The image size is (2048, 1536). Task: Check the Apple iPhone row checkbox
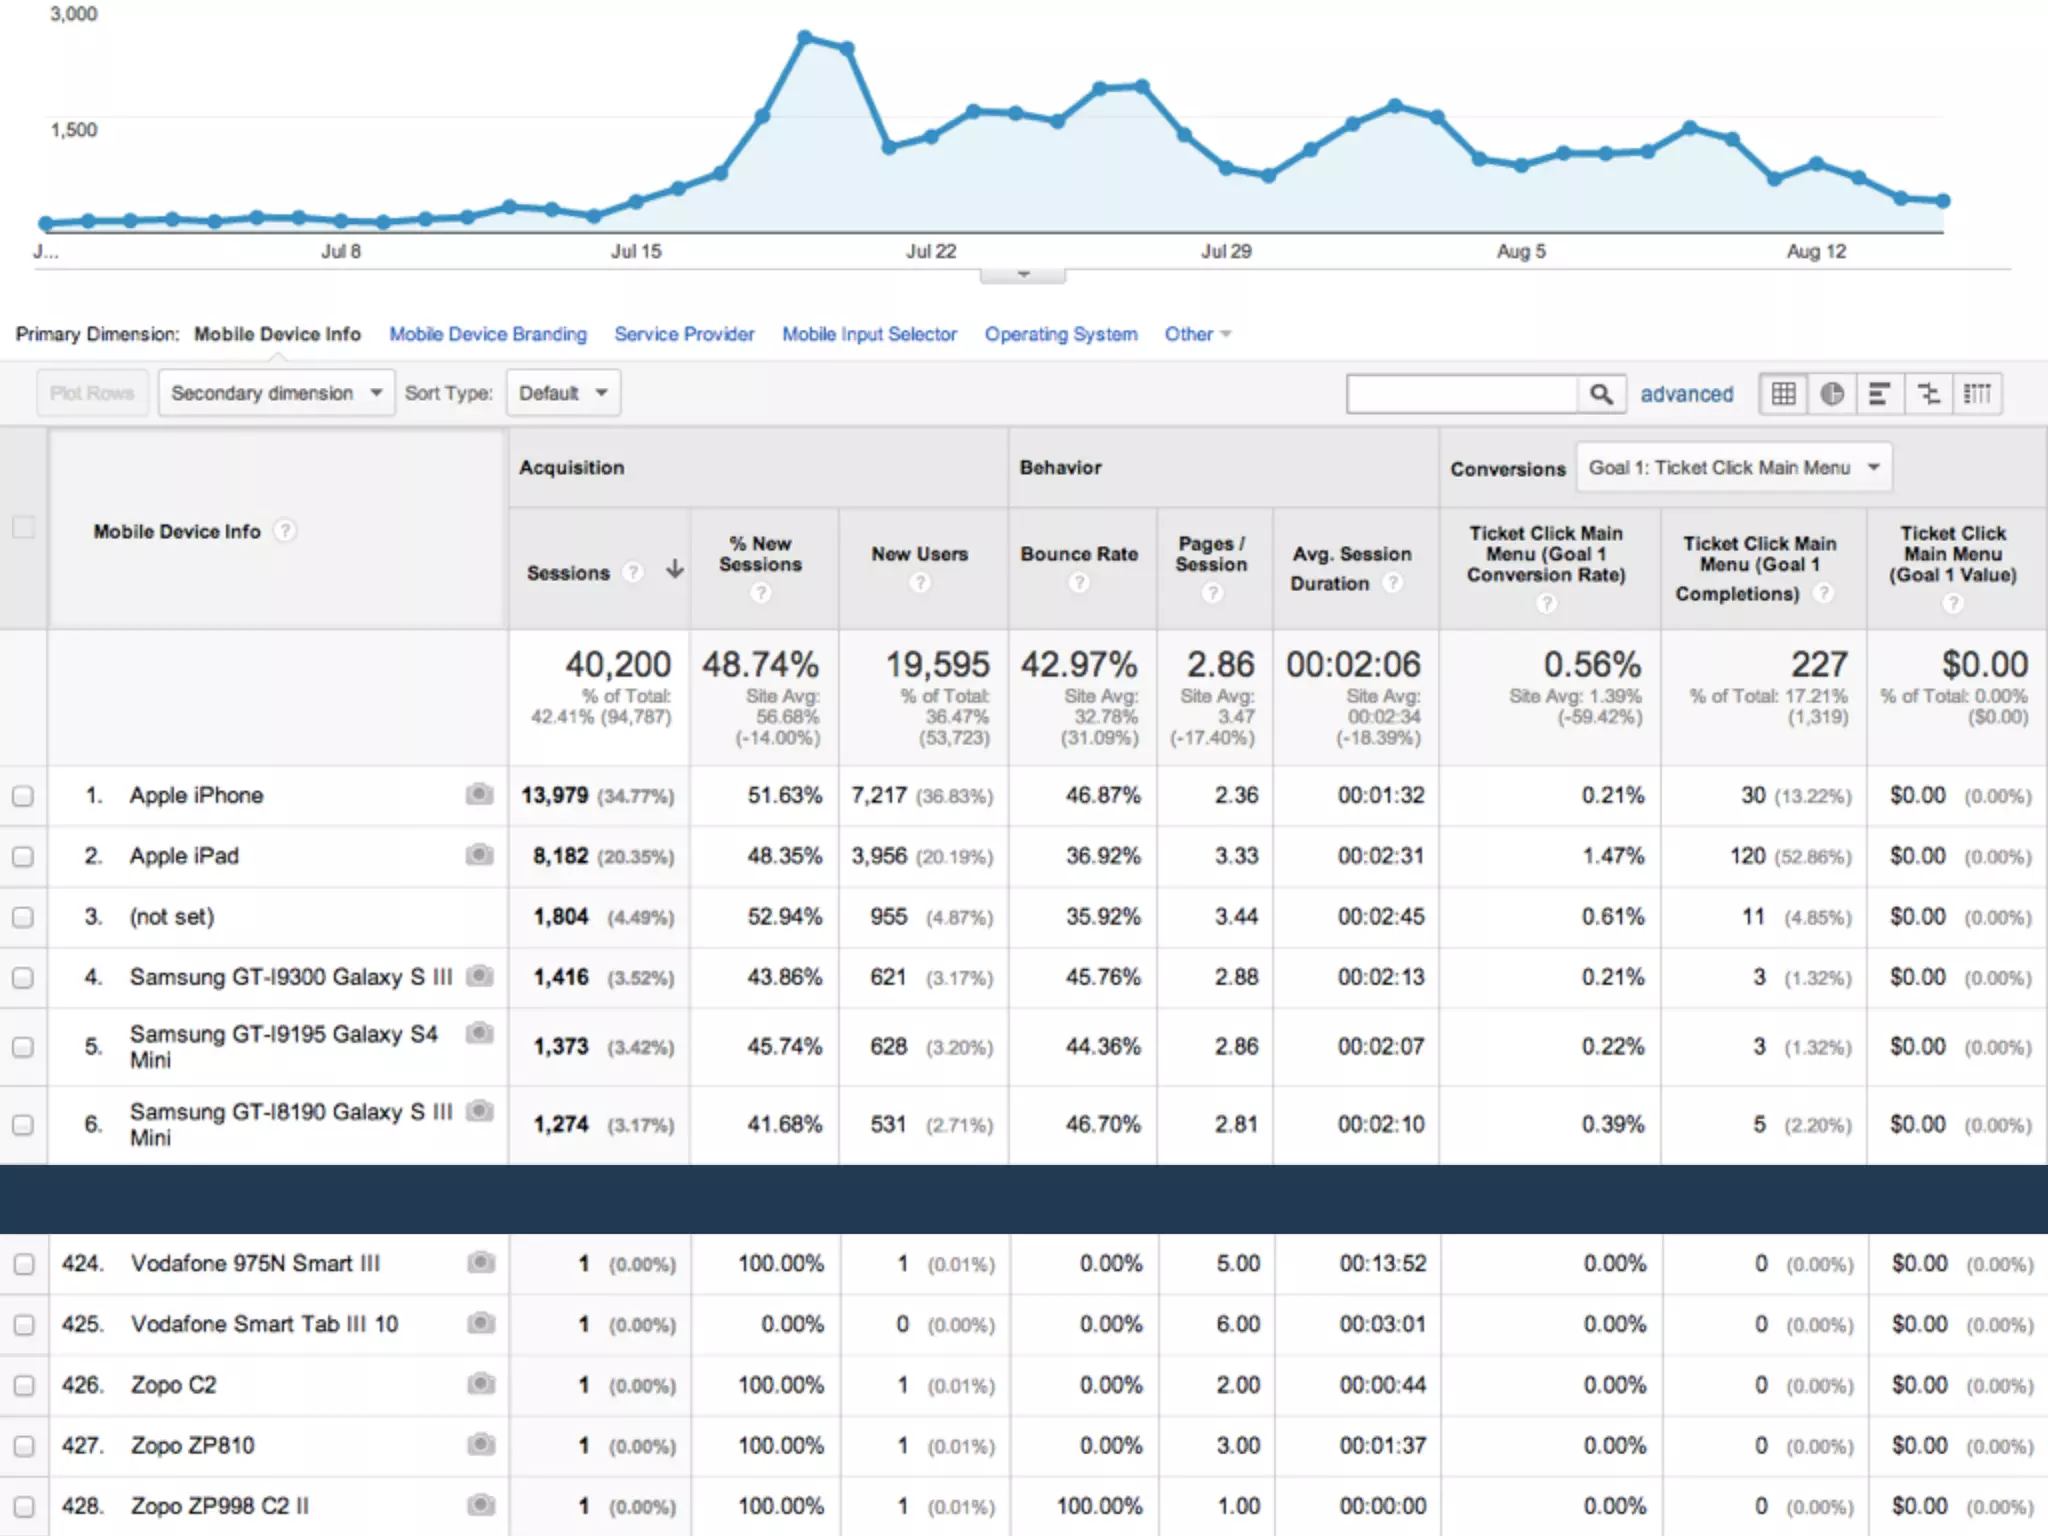pos(23,796)
